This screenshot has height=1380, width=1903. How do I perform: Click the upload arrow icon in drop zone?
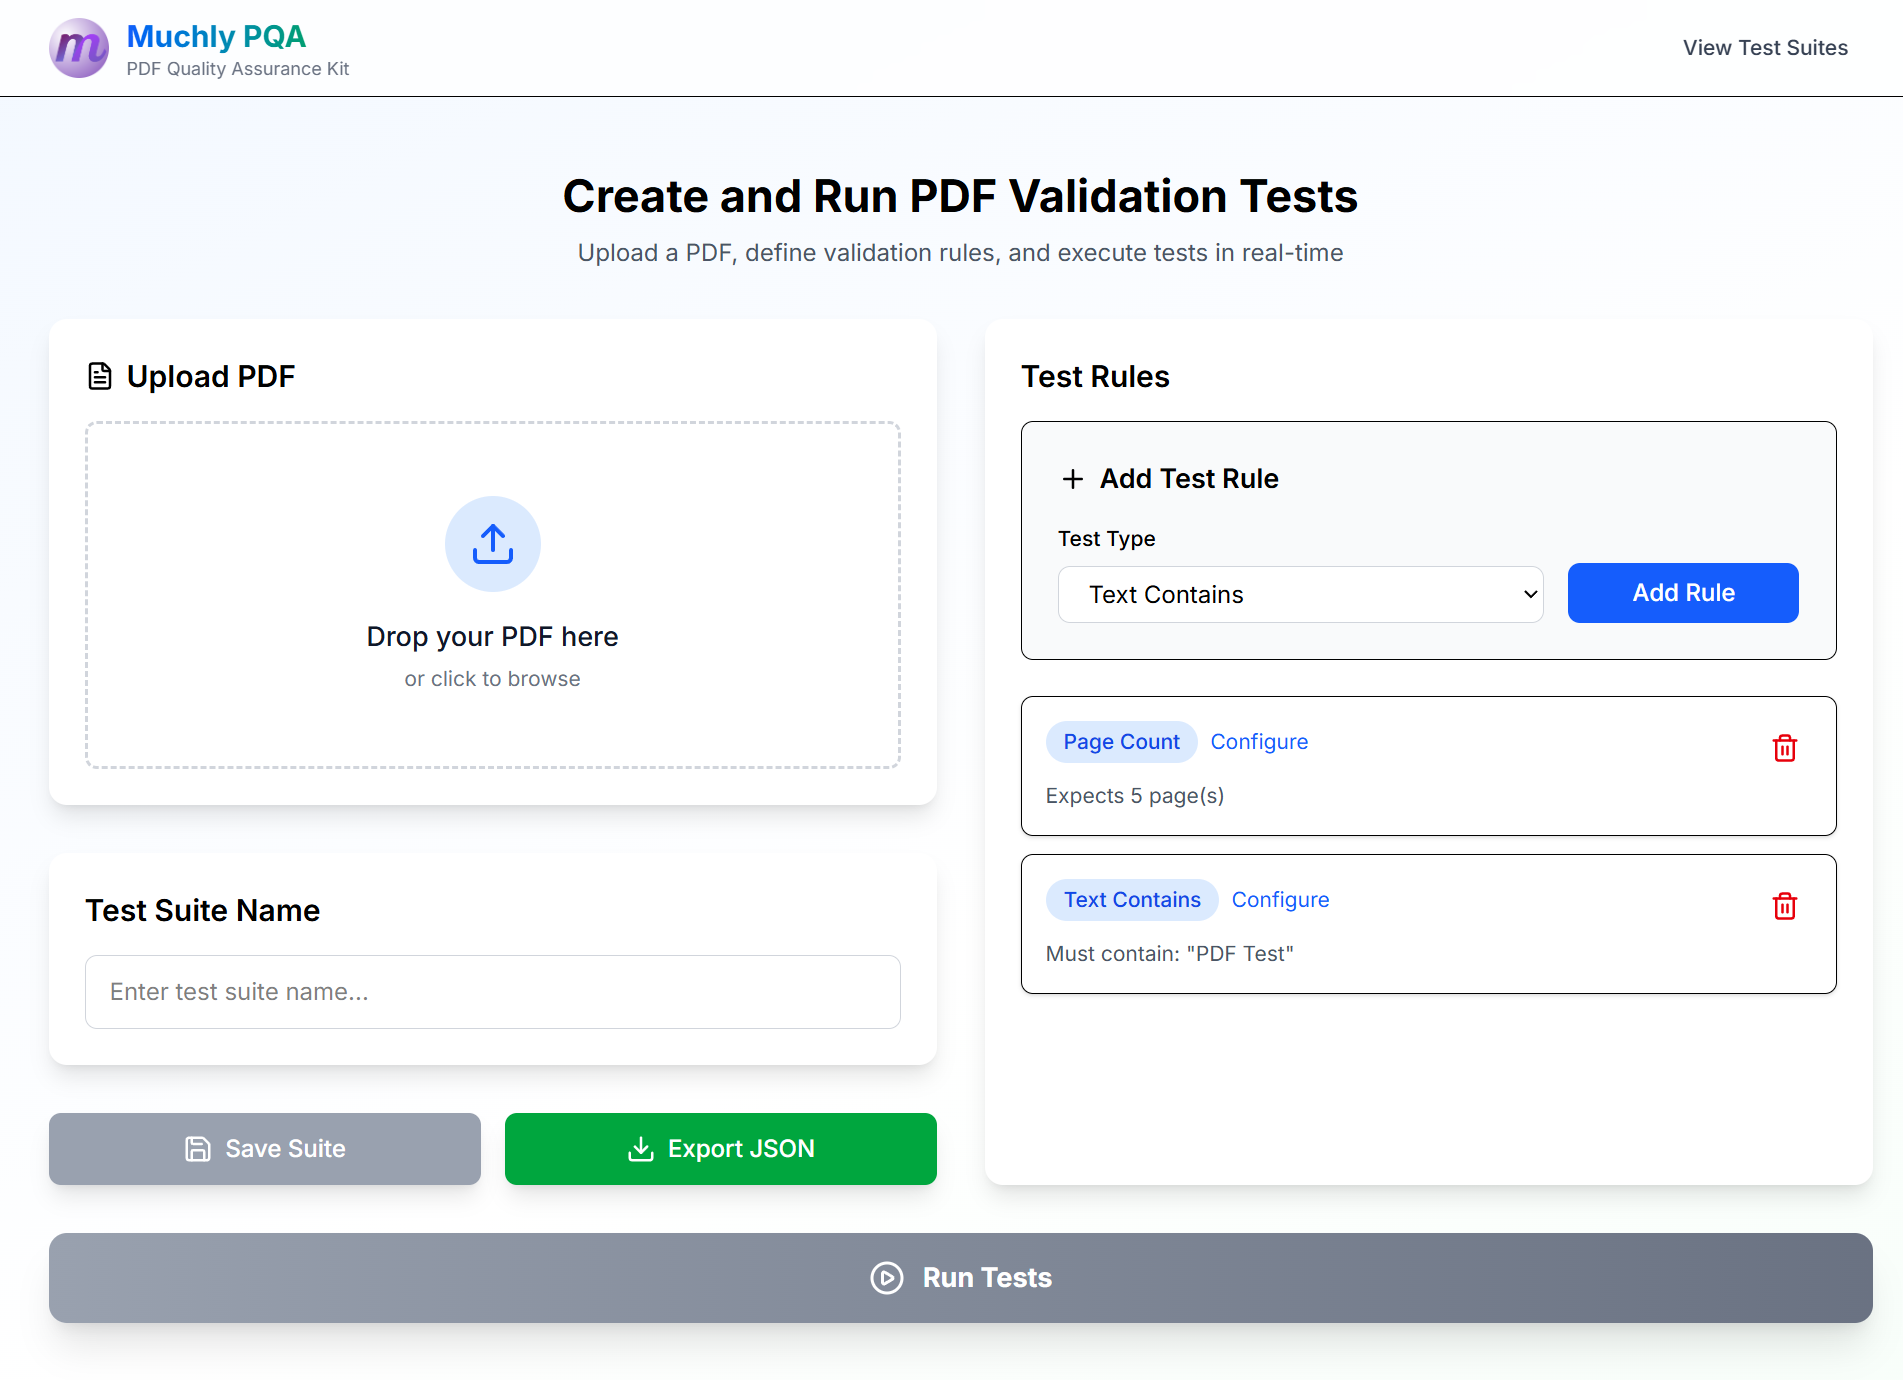tap(492, 544)
